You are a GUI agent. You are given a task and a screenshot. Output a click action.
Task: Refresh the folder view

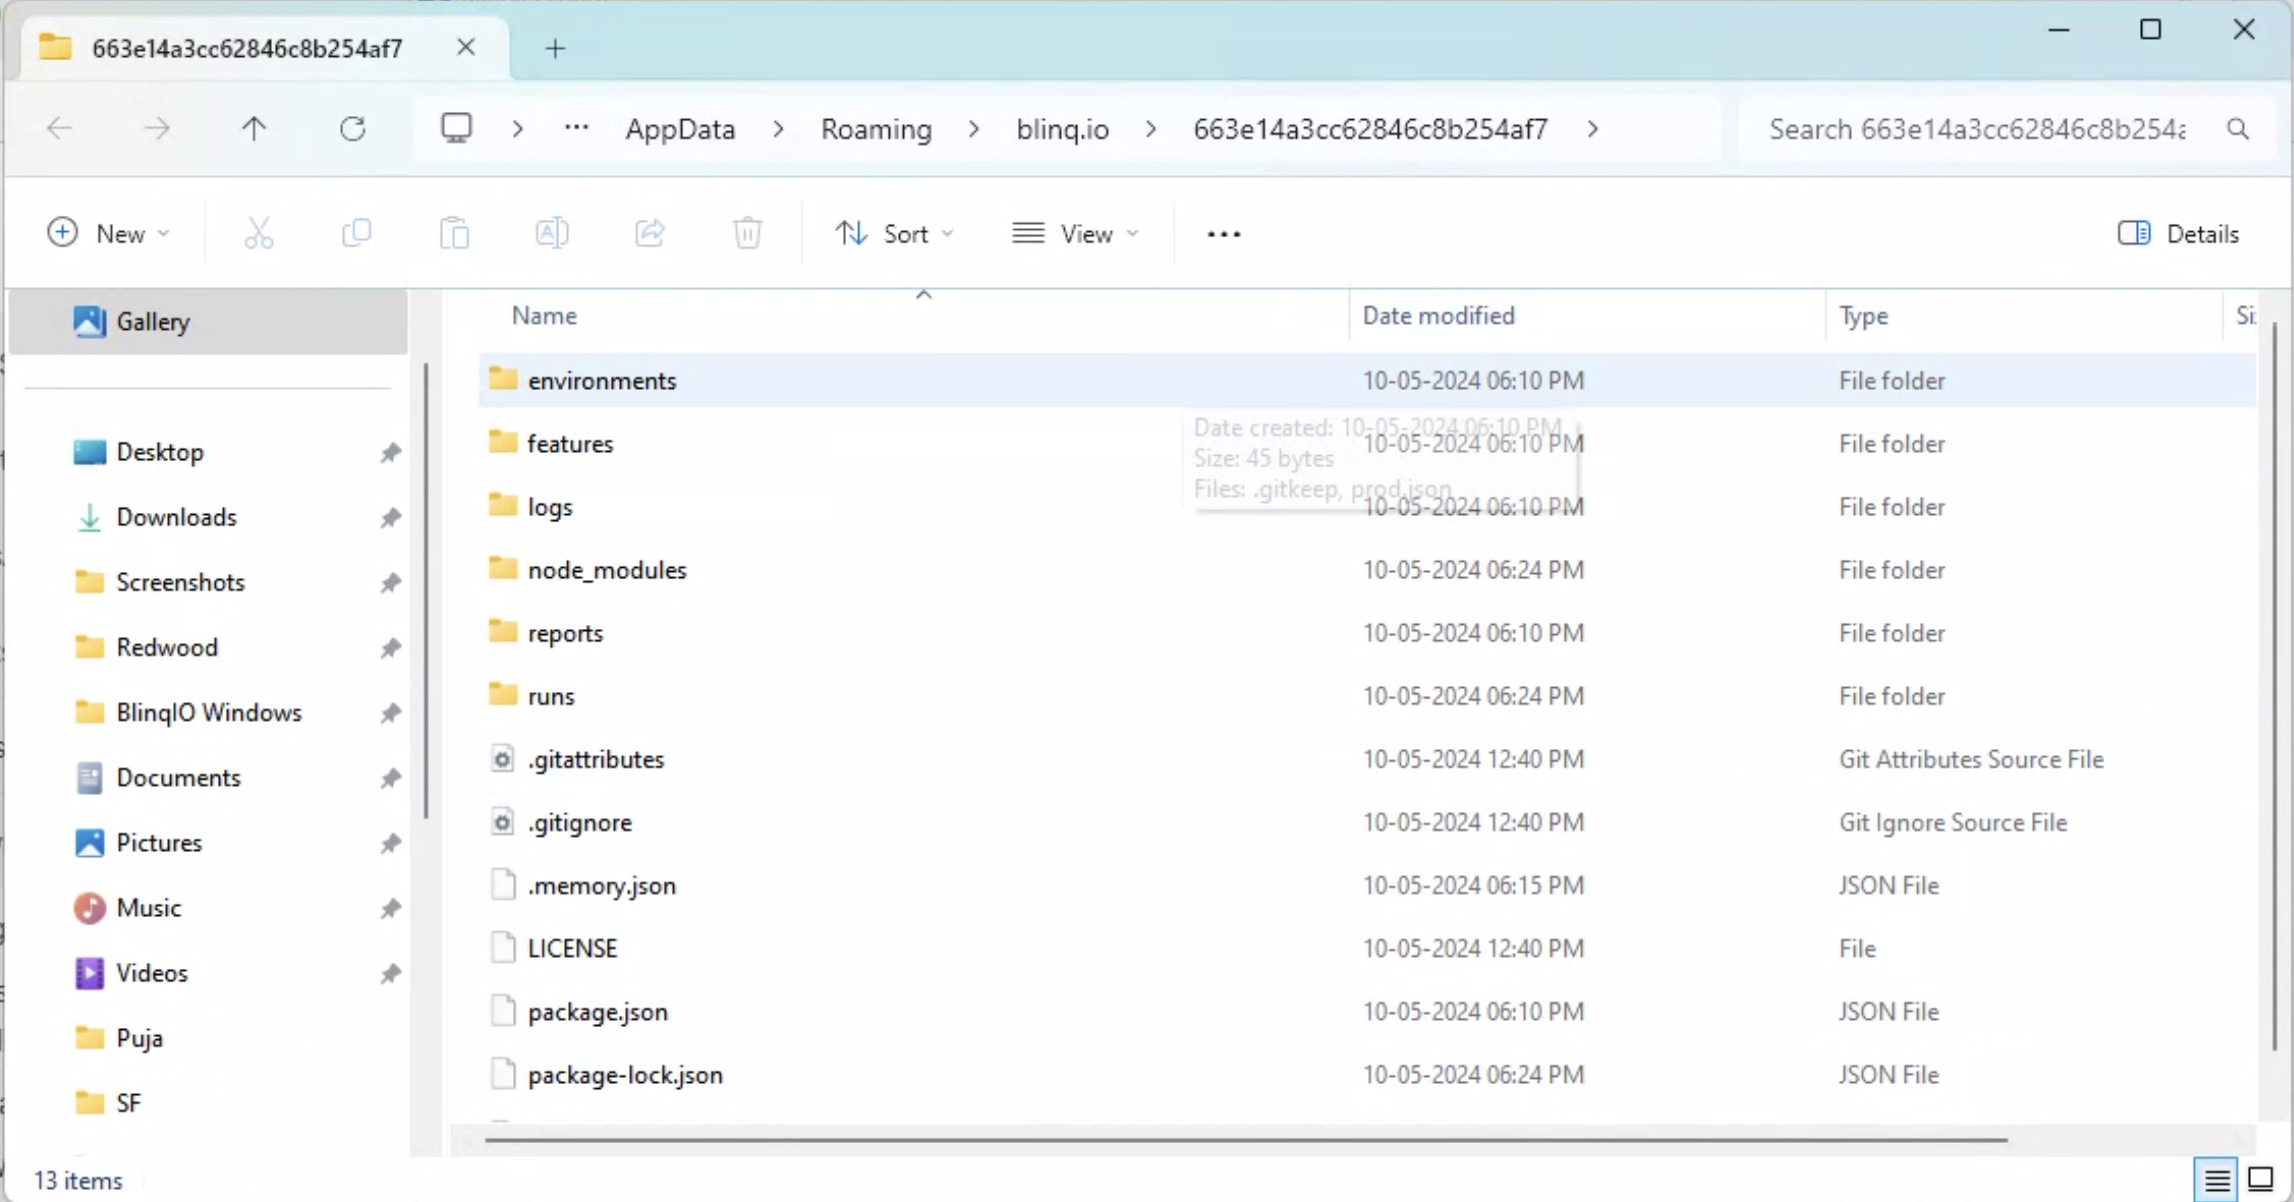[x=352, y=128]
